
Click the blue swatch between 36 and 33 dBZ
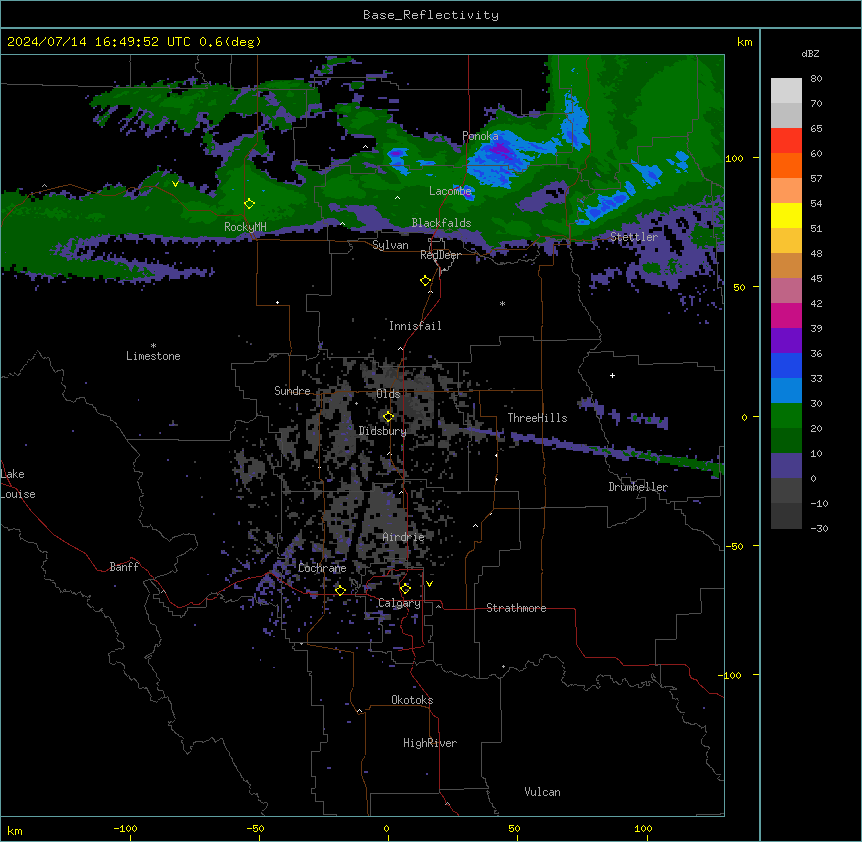coord(786,366)
